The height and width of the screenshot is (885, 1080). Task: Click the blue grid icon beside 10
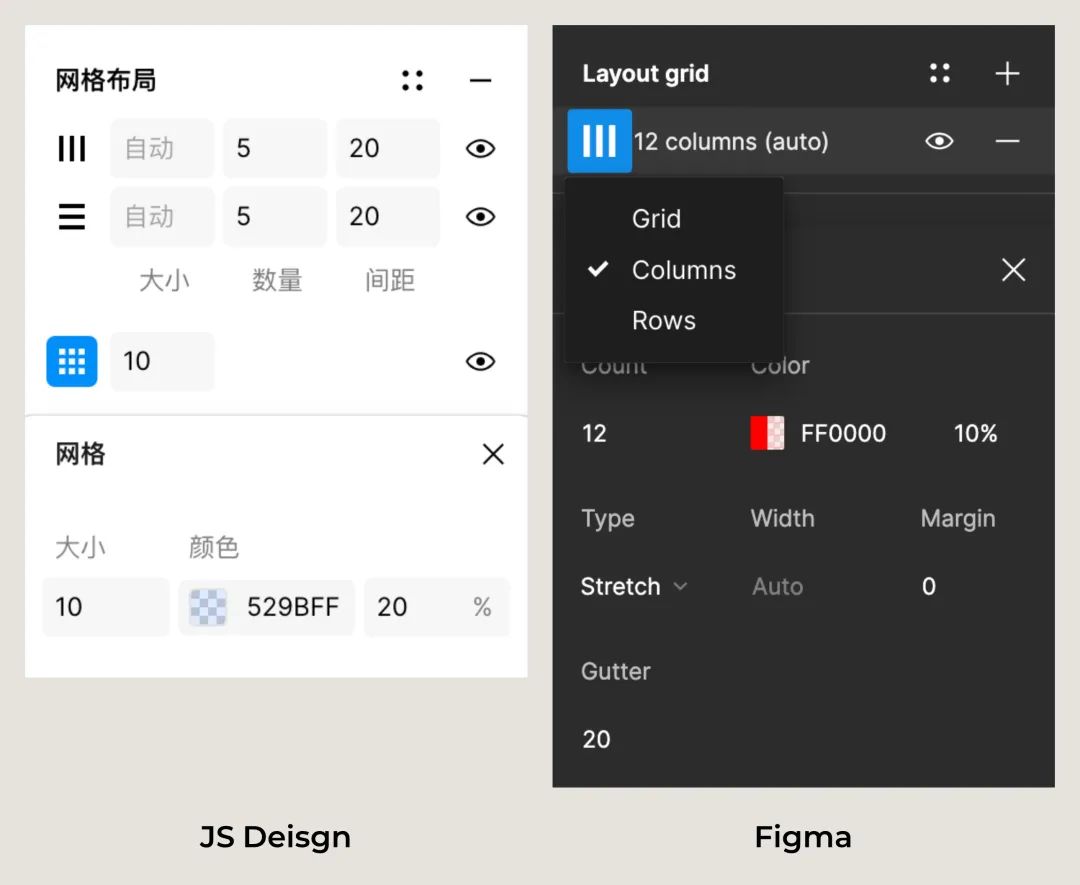click(72, 361)
